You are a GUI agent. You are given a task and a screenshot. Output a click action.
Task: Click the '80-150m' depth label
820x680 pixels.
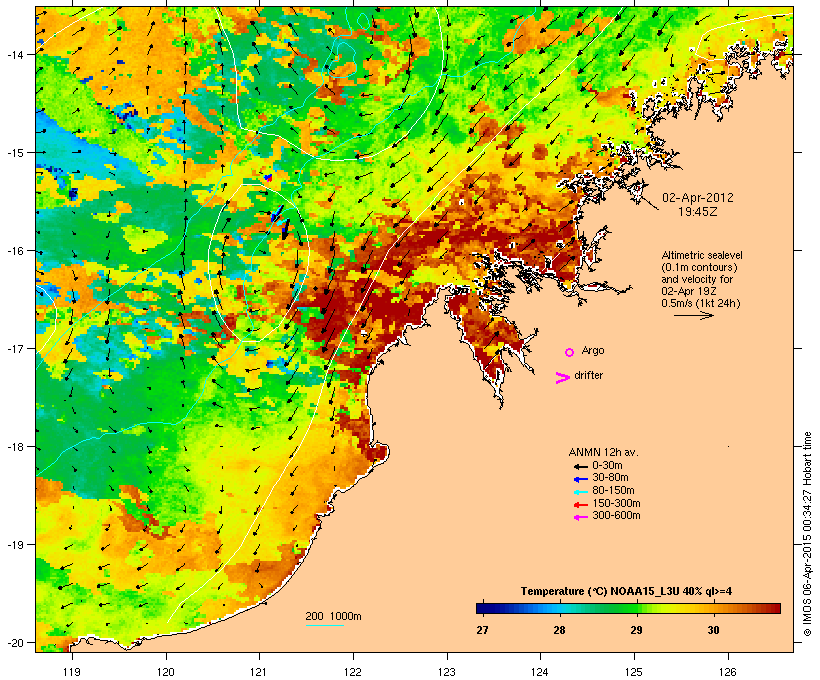pyautogui.click(x=613, y=491)
